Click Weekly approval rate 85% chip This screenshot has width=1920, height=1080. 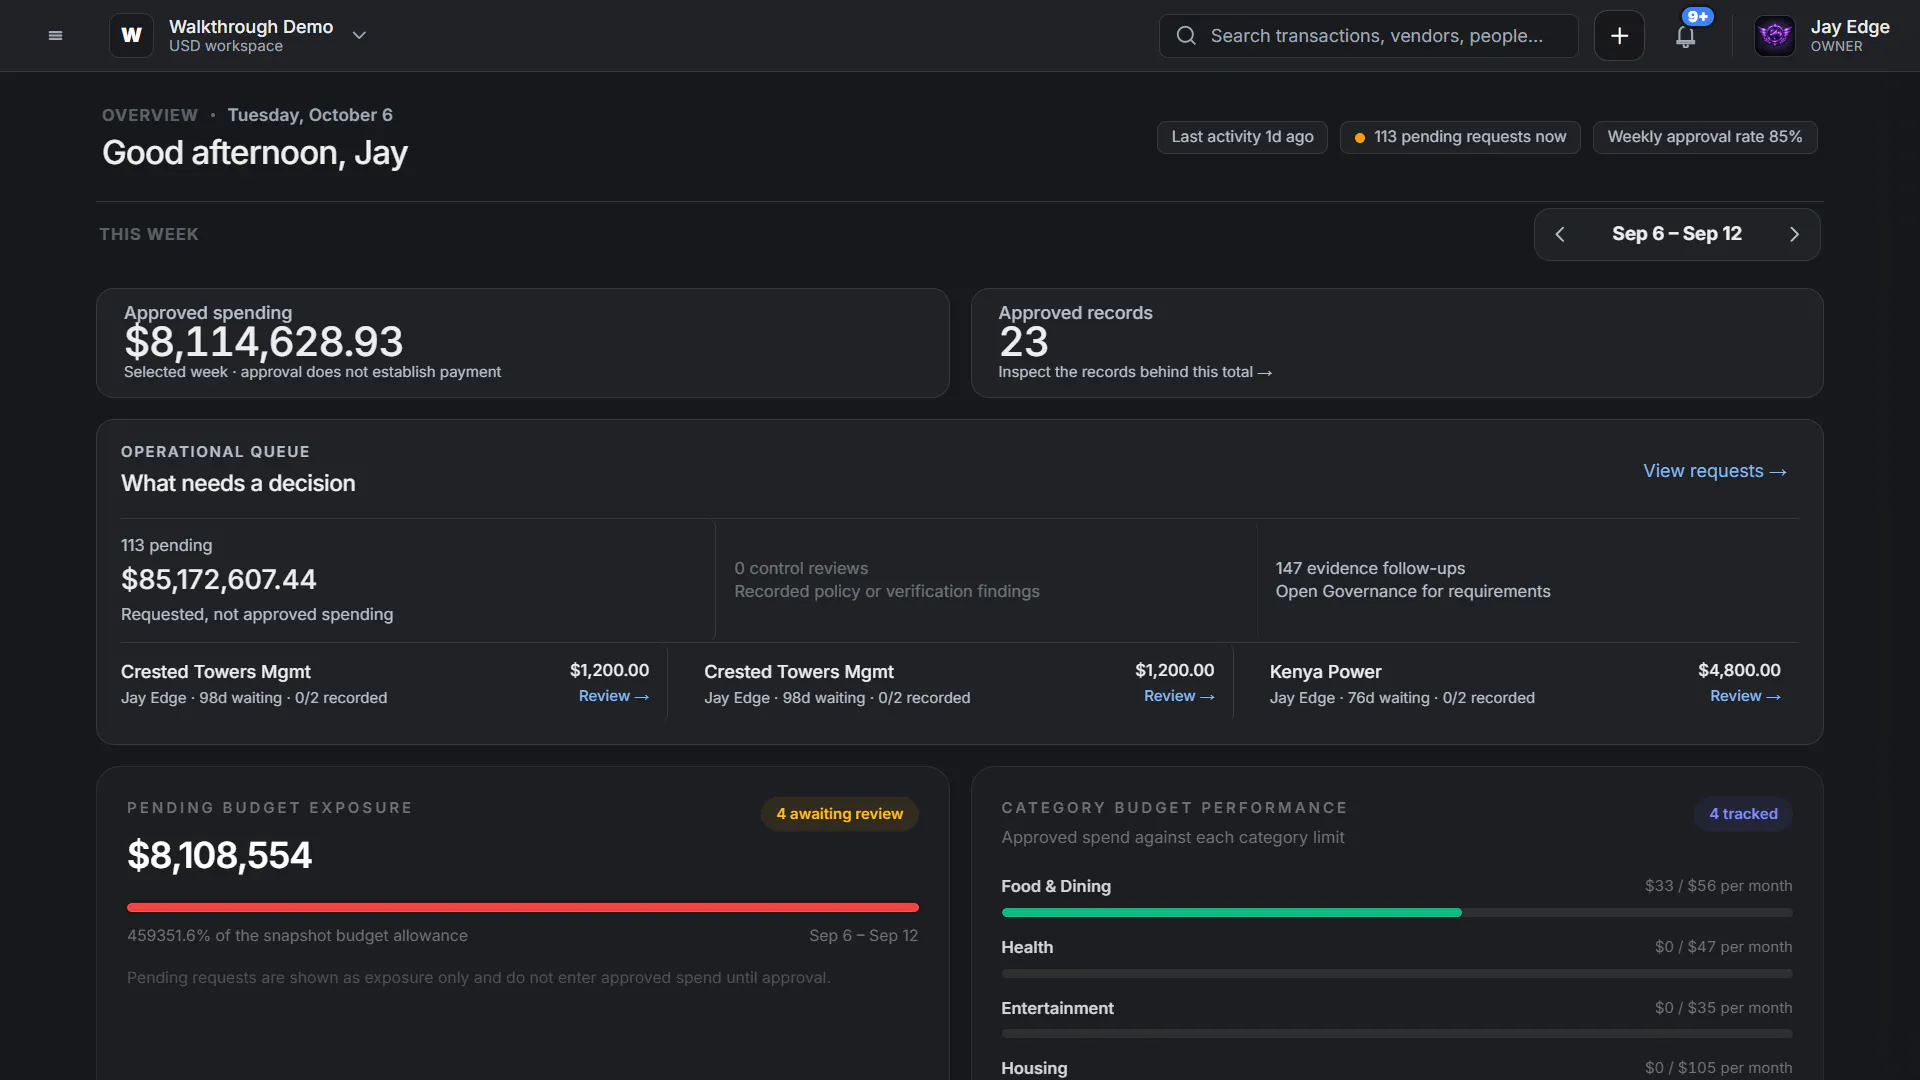1705,137
